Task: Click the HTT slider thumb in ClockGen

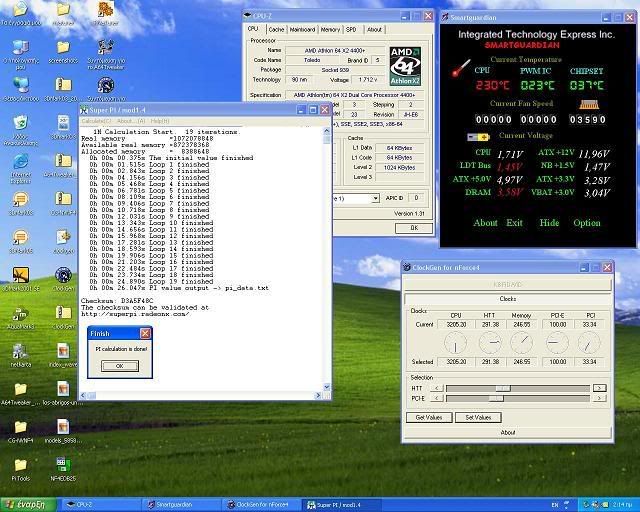Action: tap(503, 388)
